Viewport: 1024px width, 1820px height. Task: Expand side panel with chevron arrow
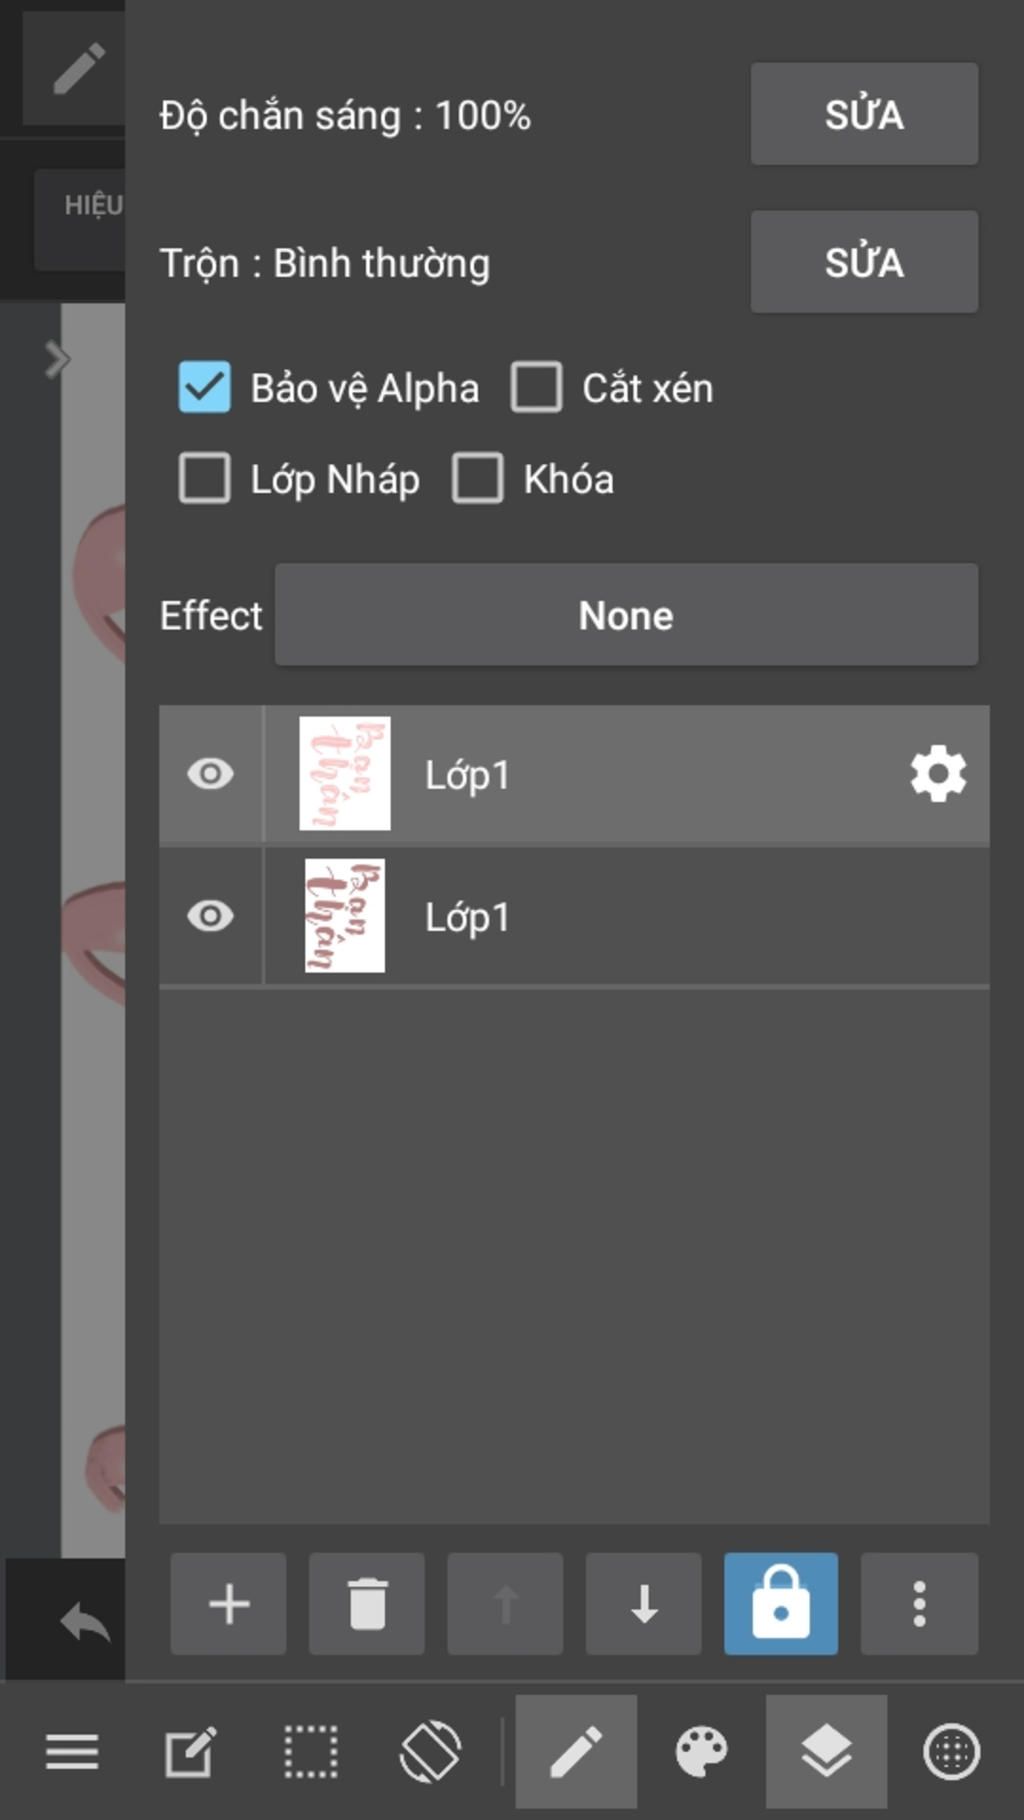coord(57,359)
